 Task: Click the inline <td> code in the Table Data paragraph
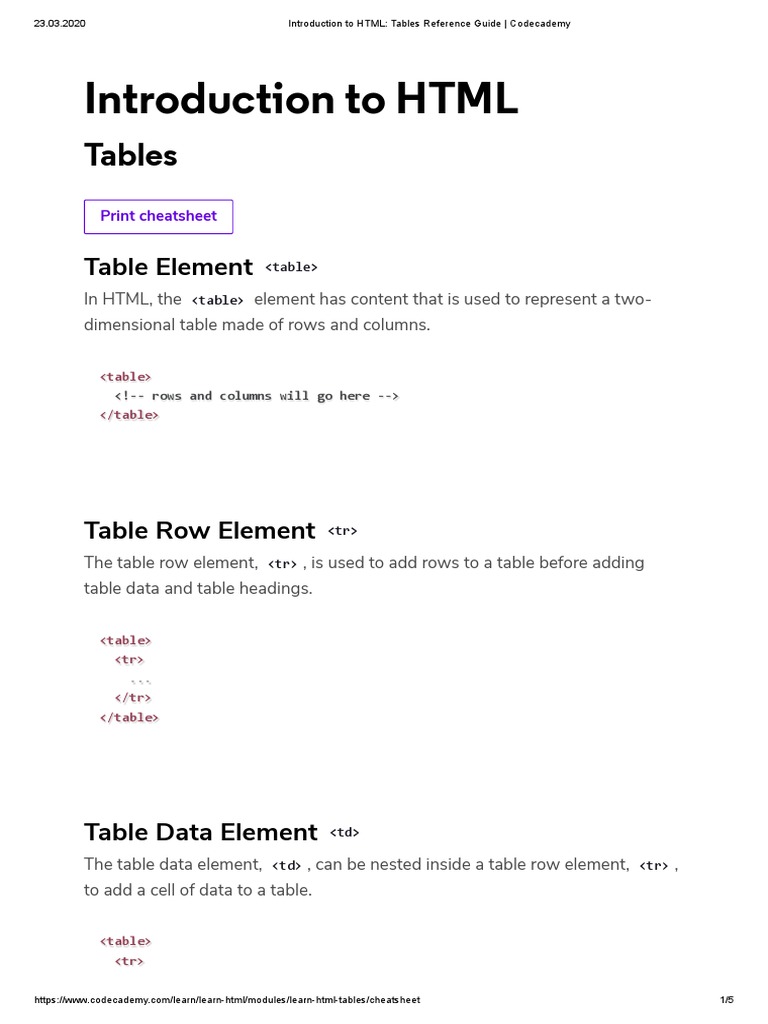(x=287, y=865)
